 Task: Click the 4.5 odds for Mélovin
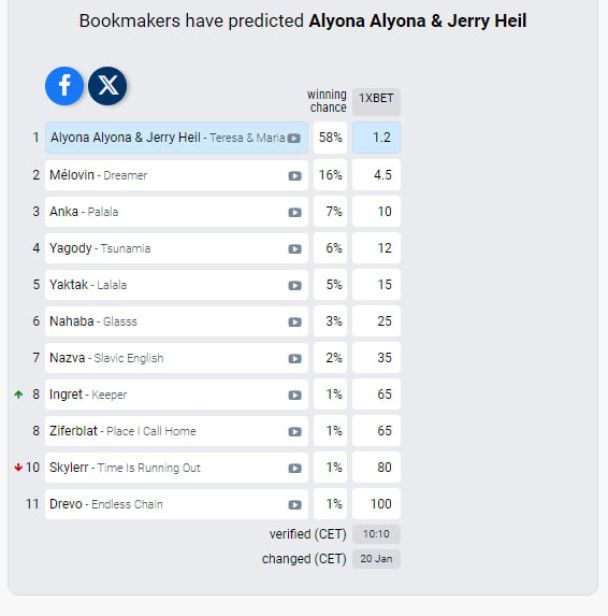click(376, 175)
